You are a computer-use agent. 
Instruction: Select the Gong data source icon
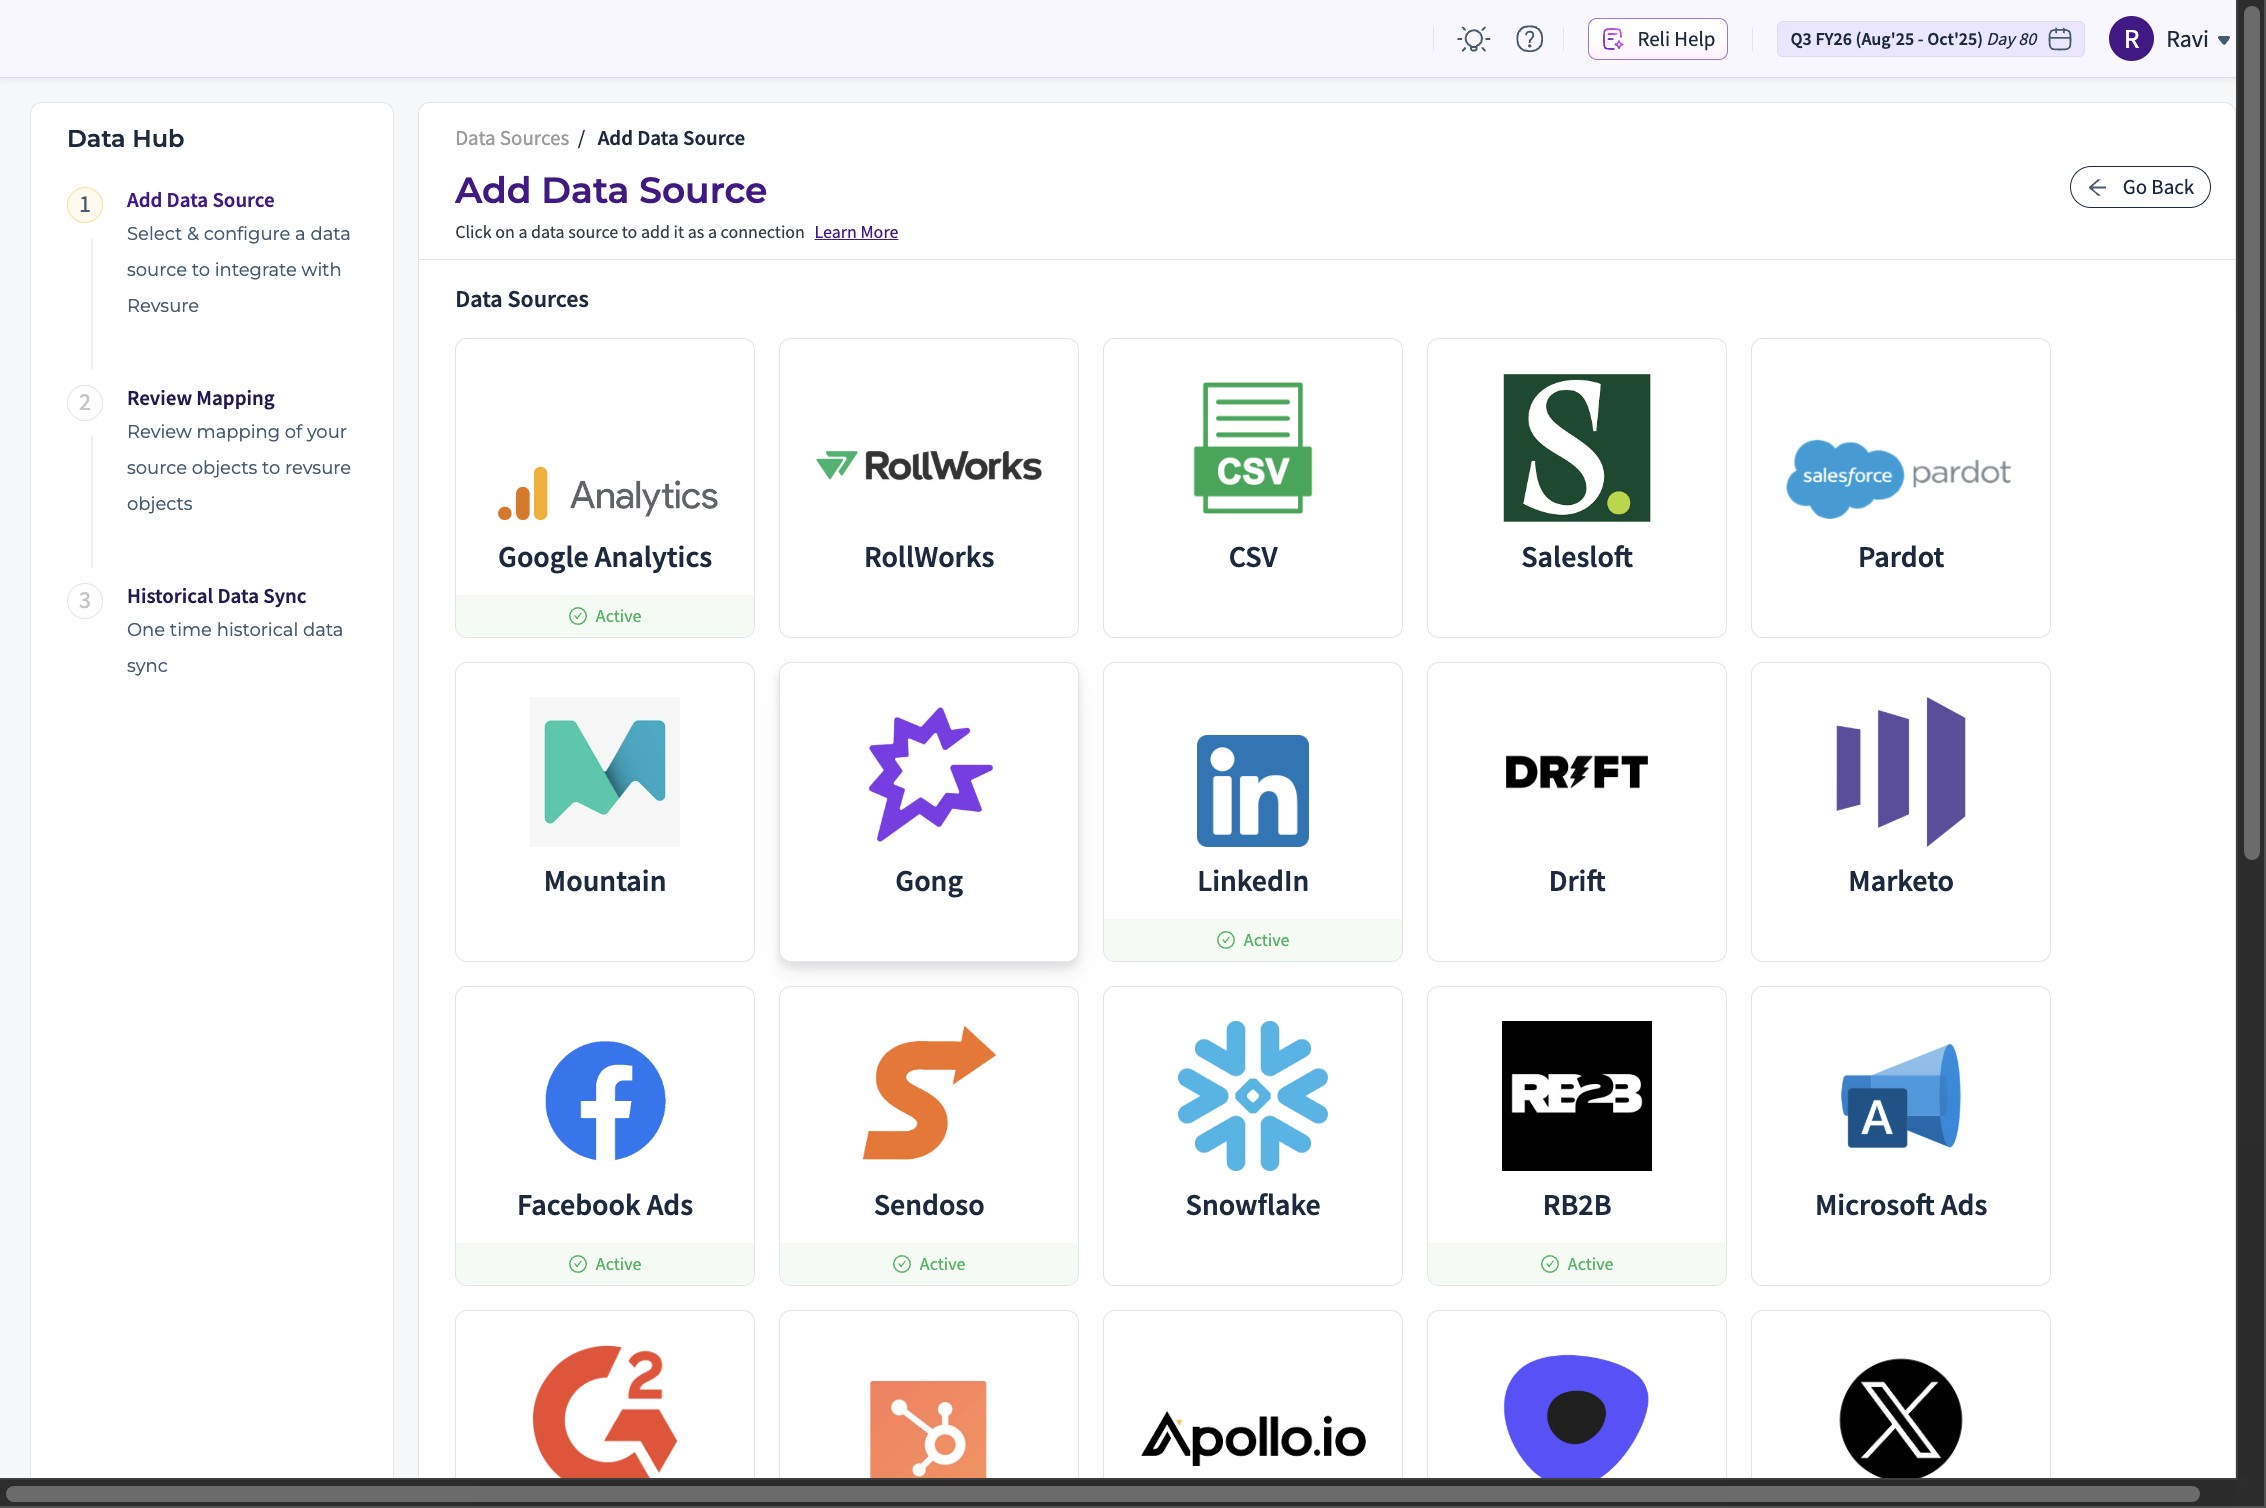tap(929, 773)
